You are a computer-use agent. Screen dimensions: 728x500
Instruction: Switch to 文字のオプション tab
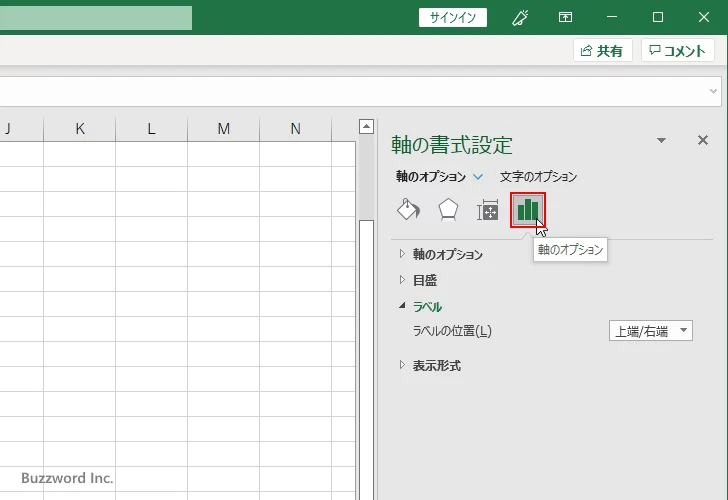coord(538,176)
